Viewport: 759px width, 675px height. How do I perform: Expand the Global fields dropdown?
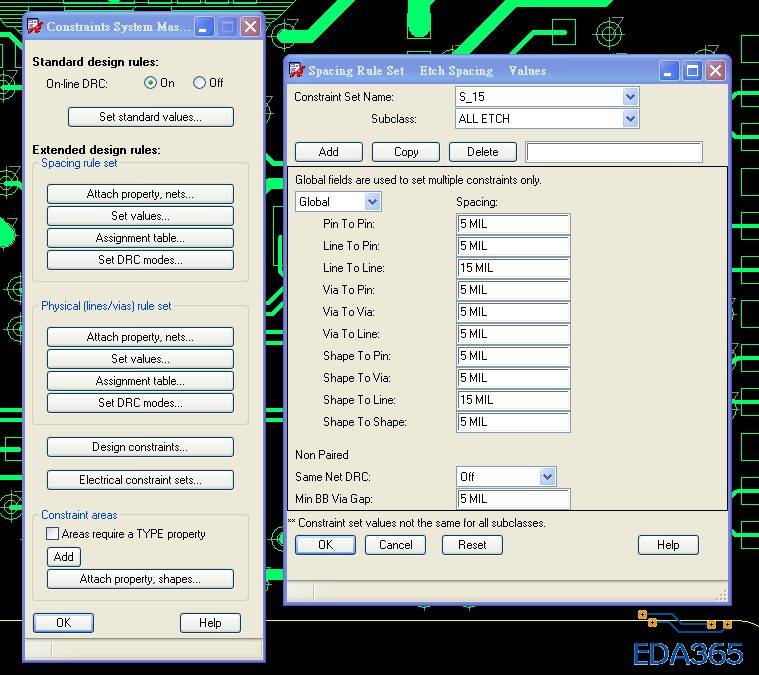tap(372, 201)
